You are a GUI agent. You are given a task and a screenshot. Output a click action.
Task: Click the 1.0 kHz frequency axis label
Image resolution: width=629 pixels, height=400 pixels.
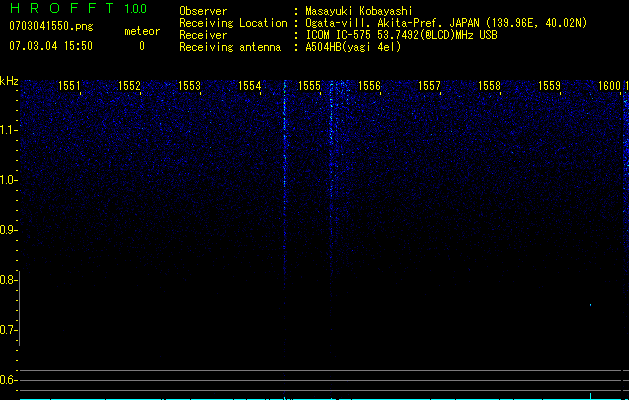tap(8, 180)
